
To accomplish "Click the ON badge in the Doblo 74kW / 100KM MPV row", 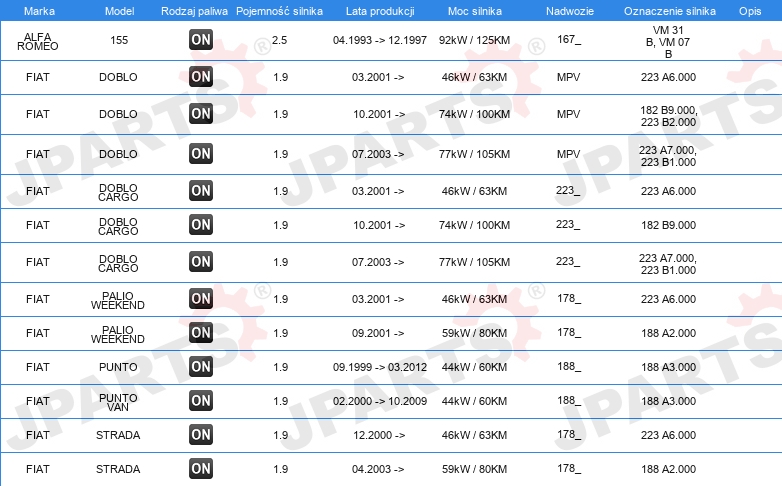I will click(201, 114).
